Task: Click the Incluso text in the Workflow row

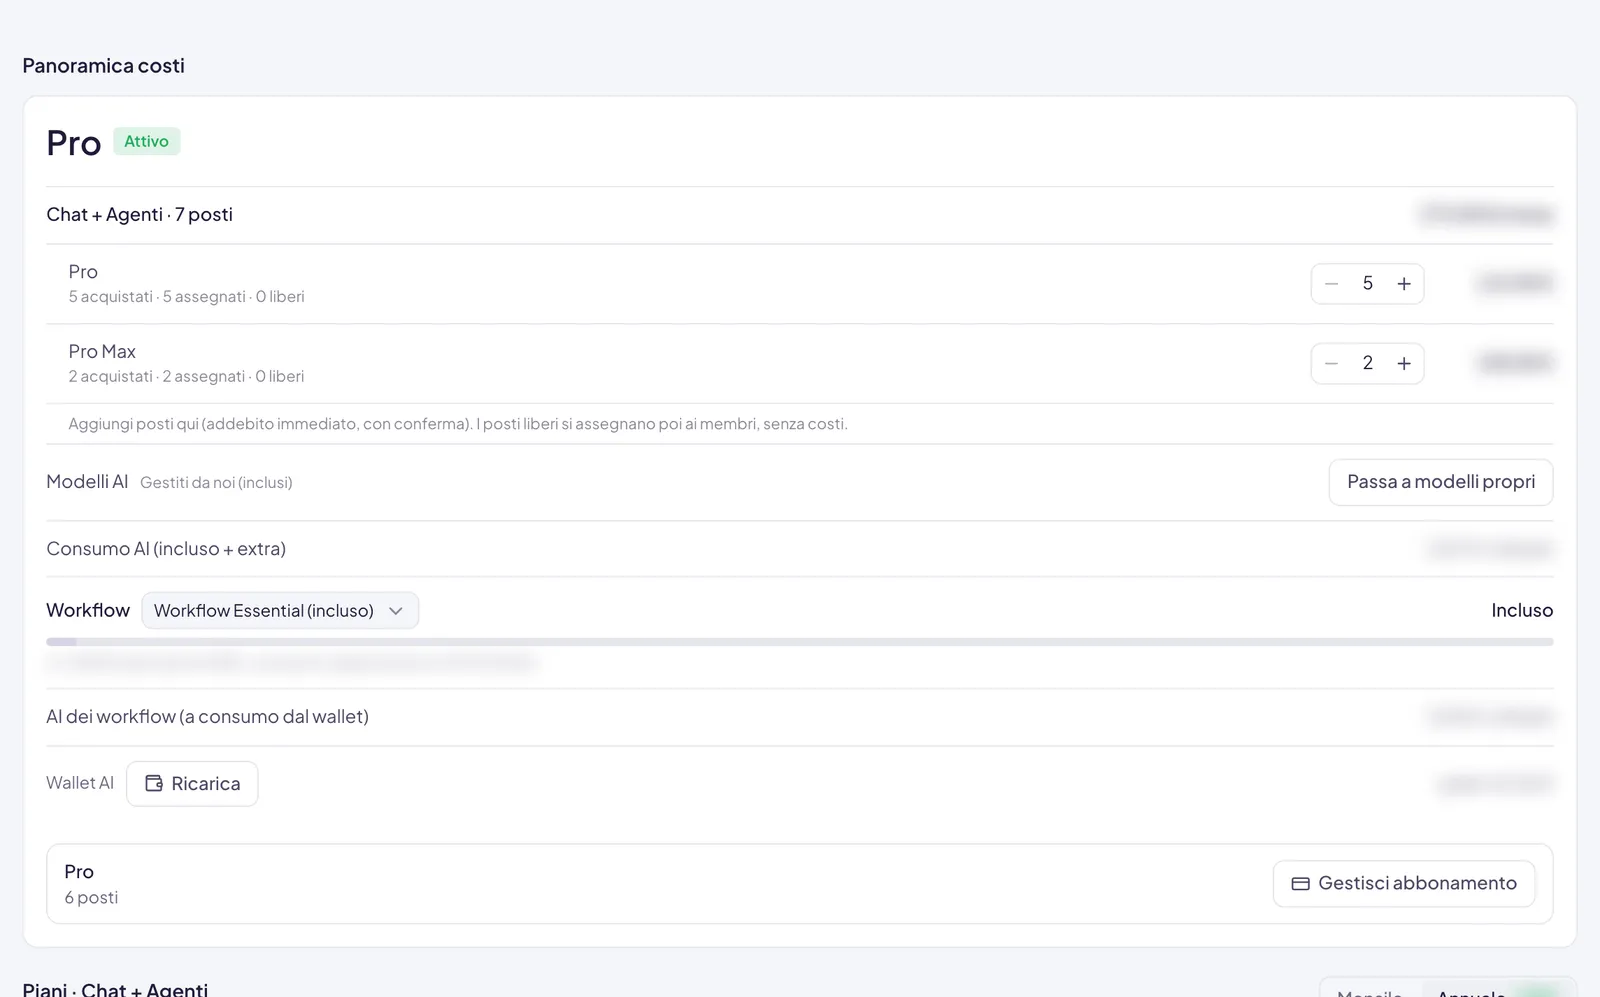Action: point(1522,611)
